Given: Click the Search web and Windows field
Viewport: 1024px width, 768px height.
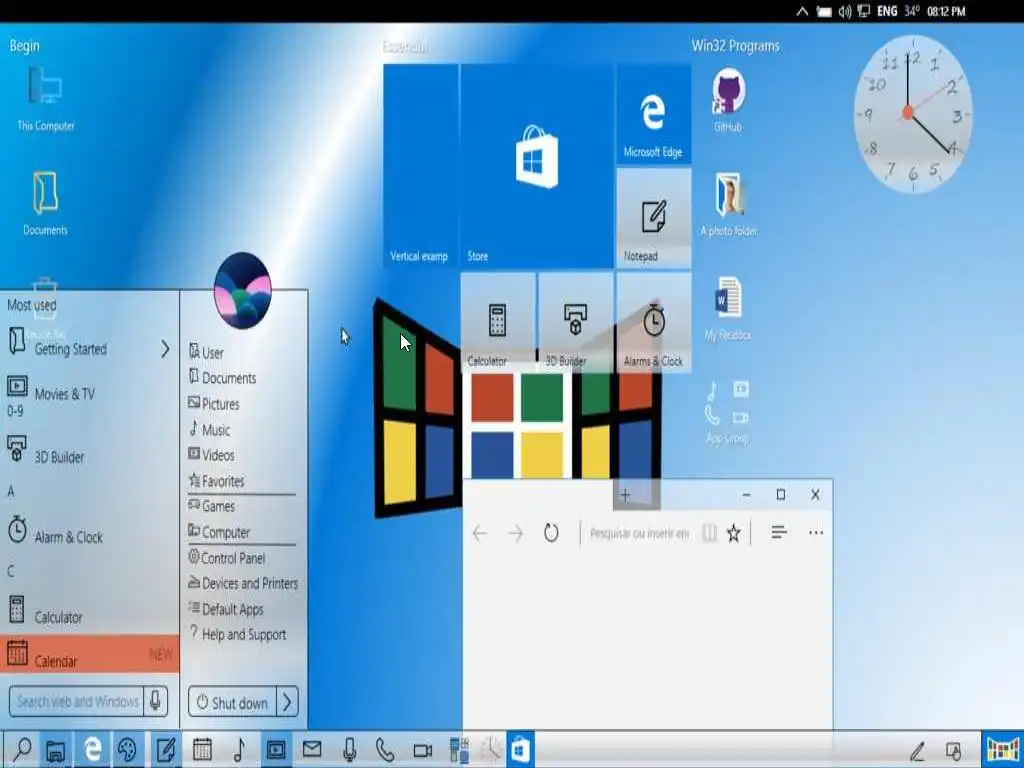Looking at the screenshot, I should click(76, 702).
